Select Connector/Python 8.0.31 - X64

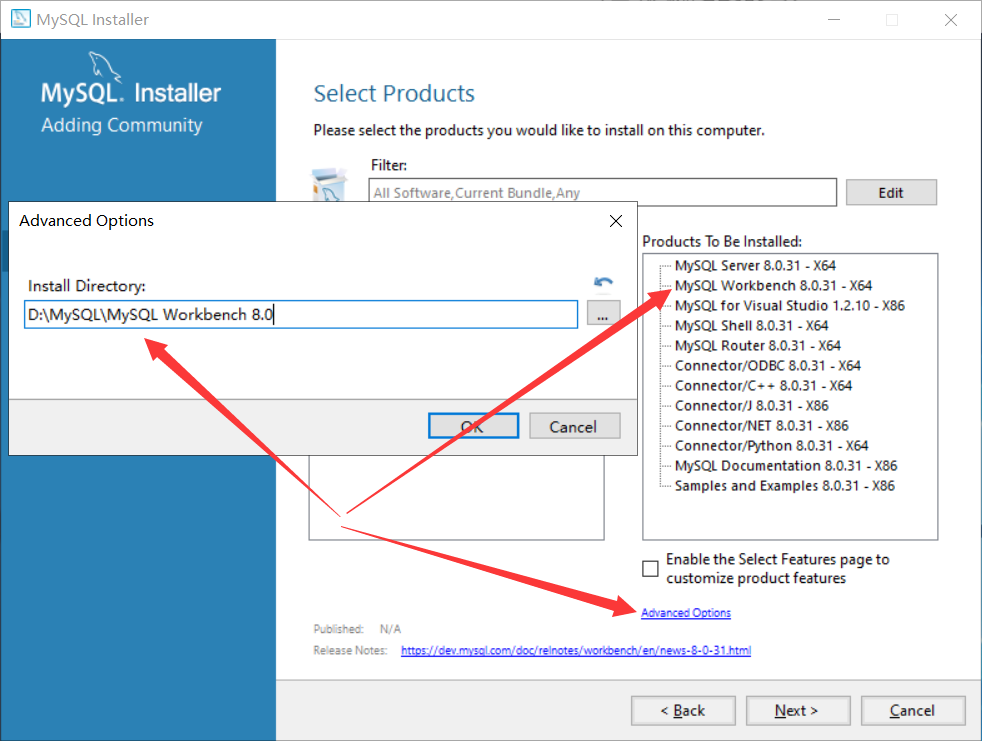772,446
